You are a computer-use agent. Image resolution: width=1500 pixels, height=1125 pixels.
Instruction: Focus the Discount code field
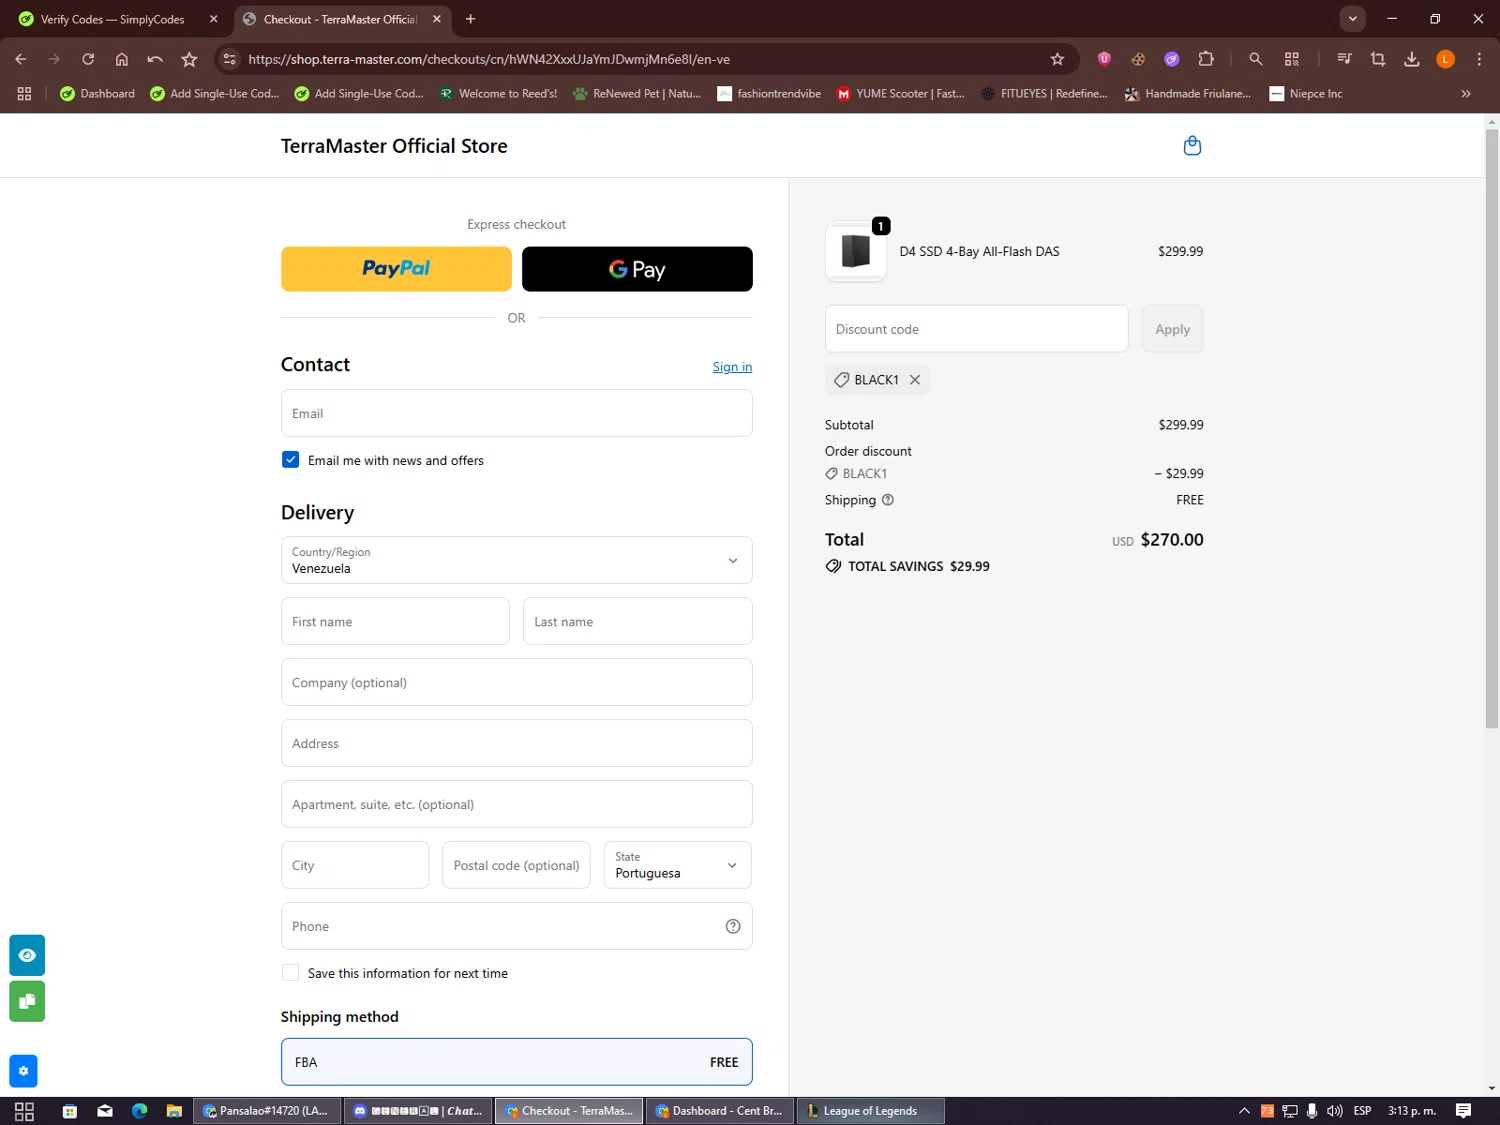pos(976,329)
